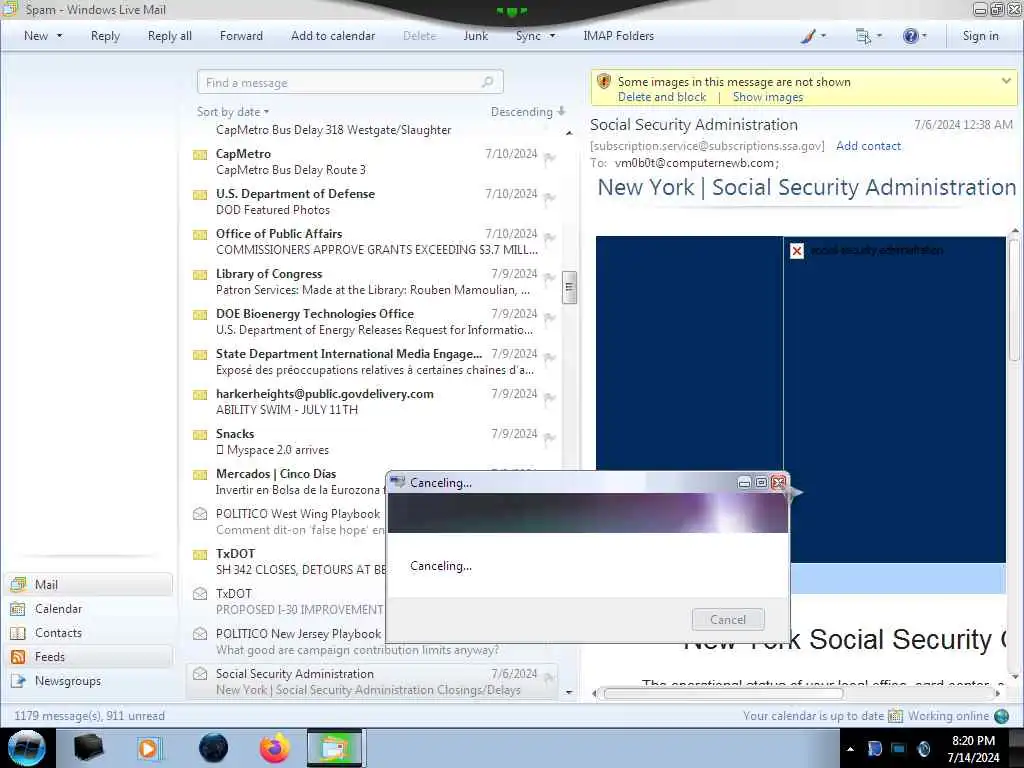Image resolution: width=1024 pixels, height=768 pixels.
Task: Click the broken image placeholder icon
Action: point(797,251)
